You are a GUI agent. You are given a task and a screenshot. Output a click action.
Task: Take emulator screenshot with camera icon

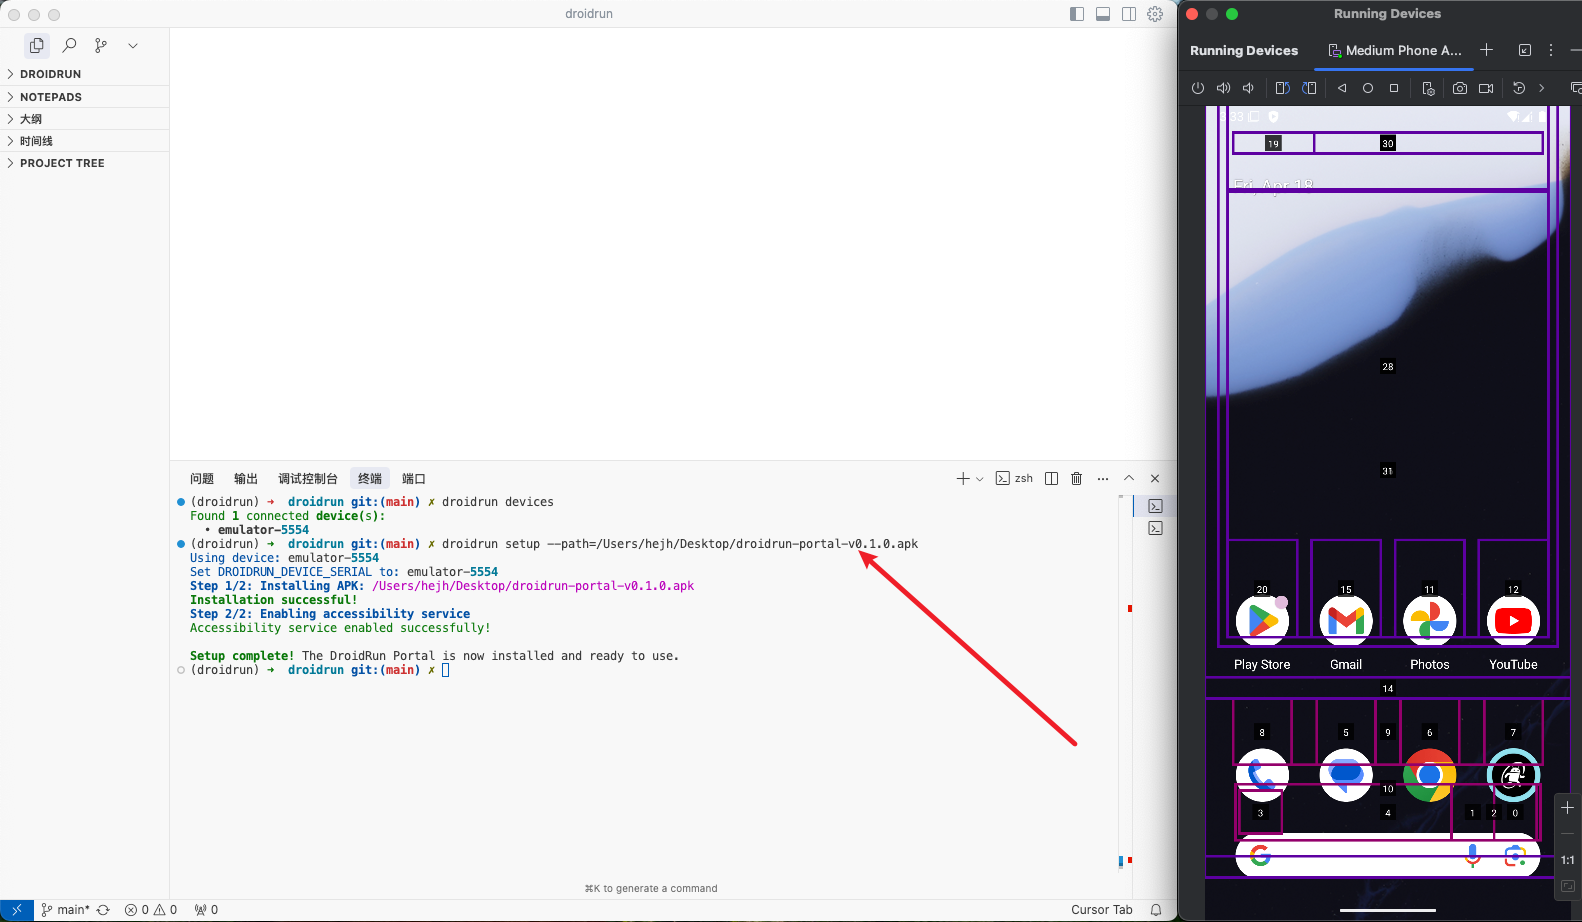click(x=1460, y=88)
